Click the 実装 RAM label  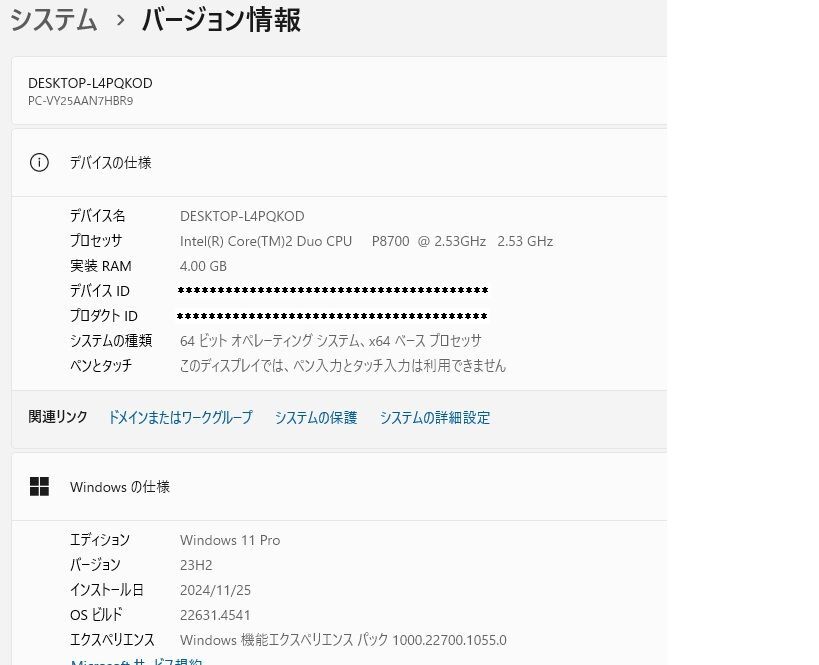101,266
